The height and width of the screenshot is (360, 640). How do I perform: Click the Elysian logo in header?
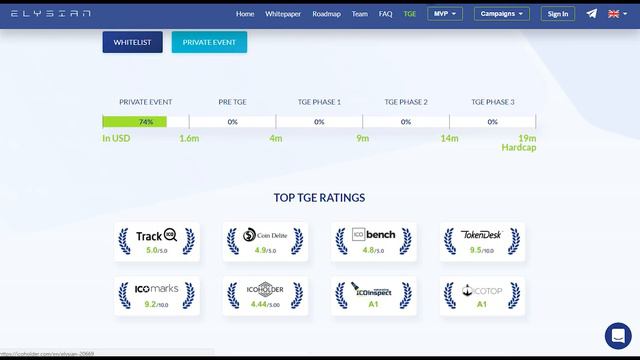51,13
